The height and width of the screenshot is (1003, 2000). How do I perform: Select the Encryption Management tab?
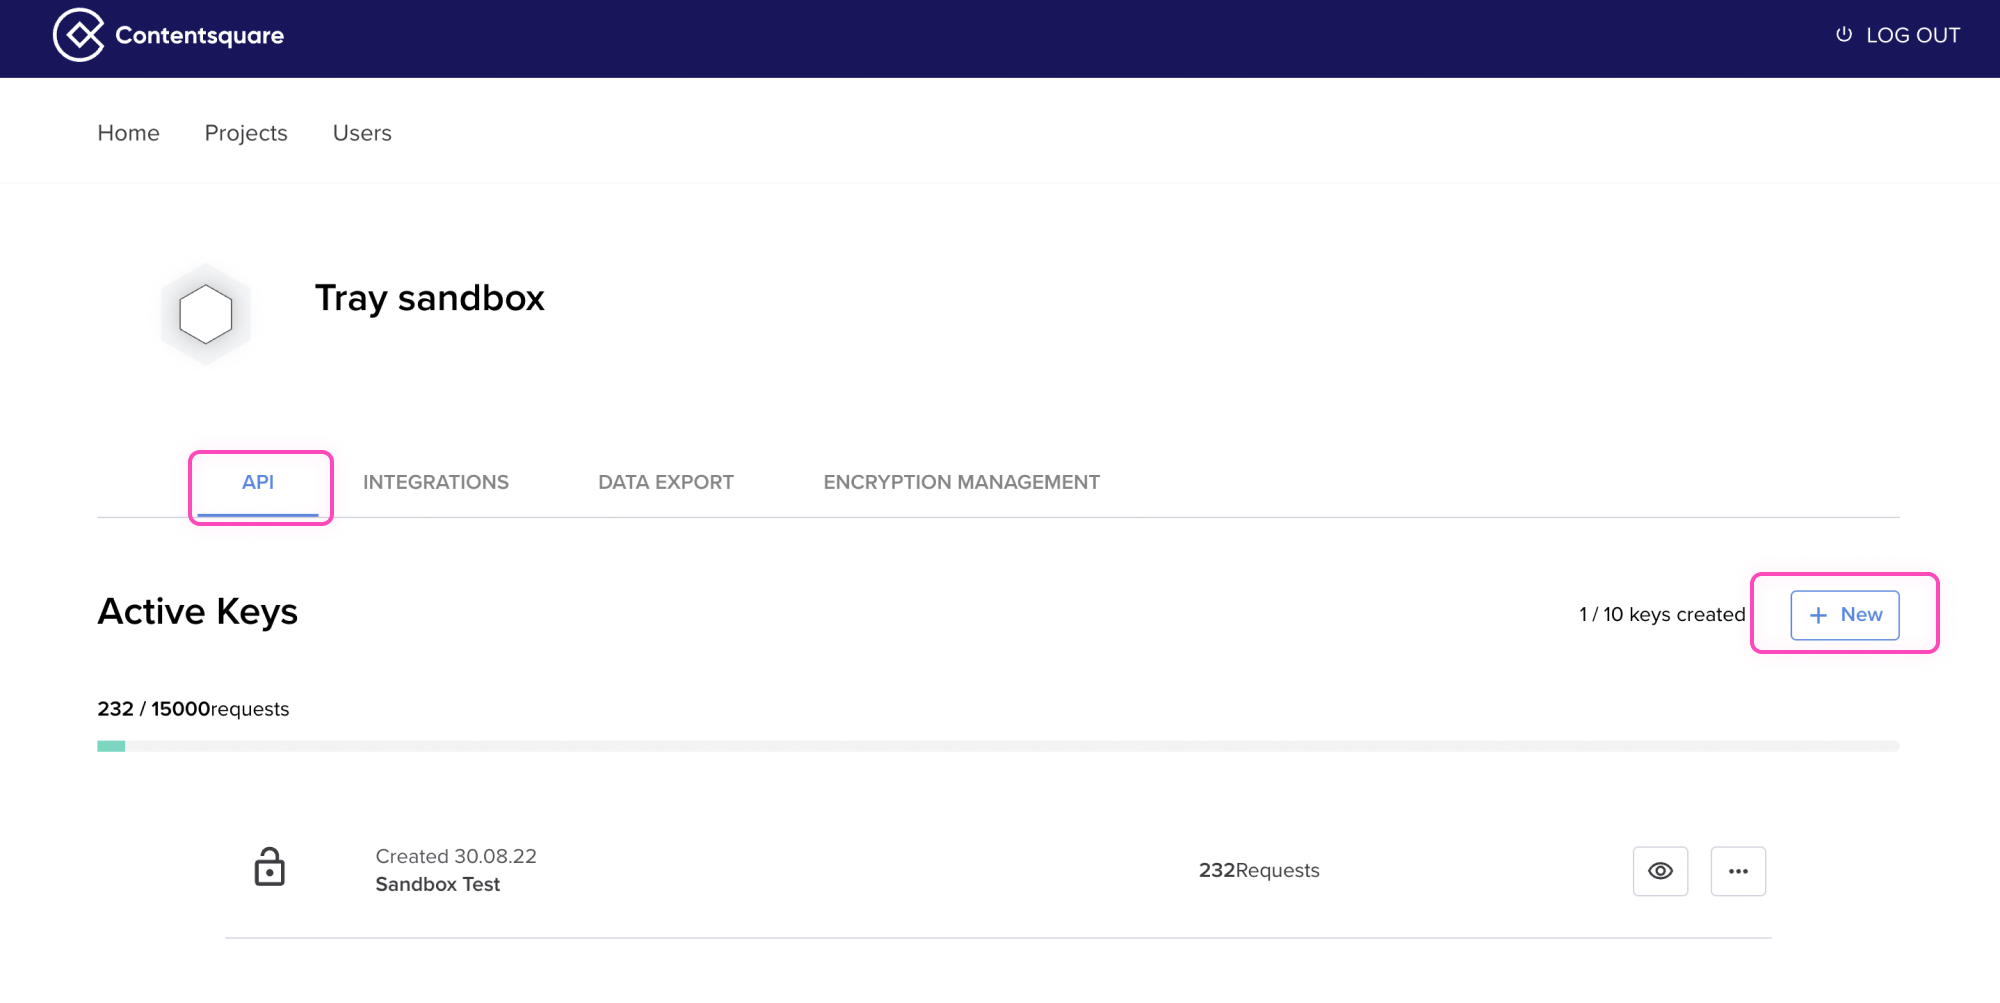point(960,482)
